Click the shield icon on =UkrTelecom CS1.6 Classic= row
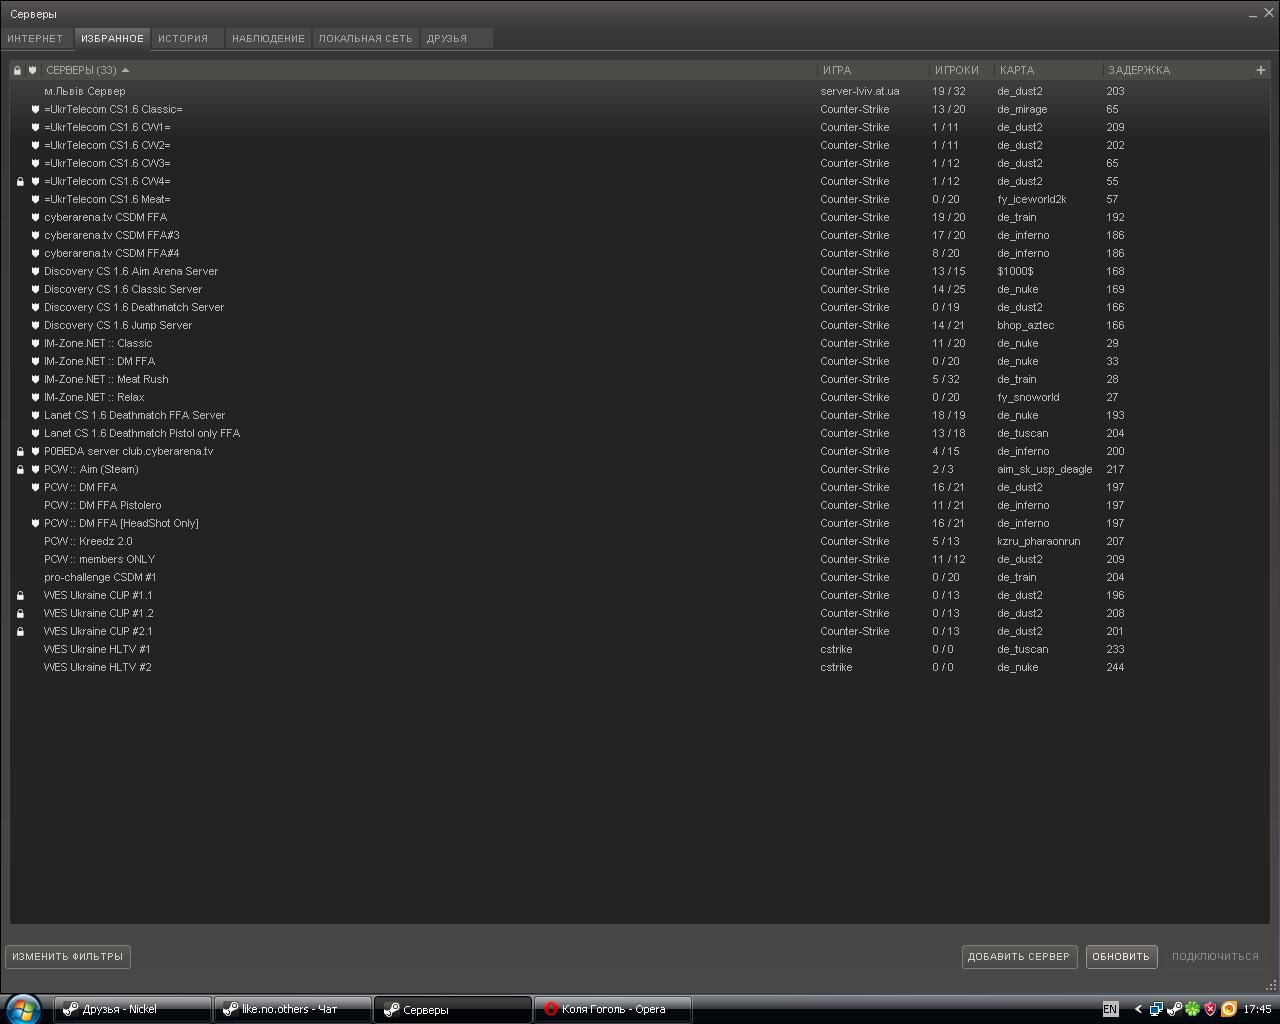Screen dimensions: 1280x1024 [x=35, y=109]
